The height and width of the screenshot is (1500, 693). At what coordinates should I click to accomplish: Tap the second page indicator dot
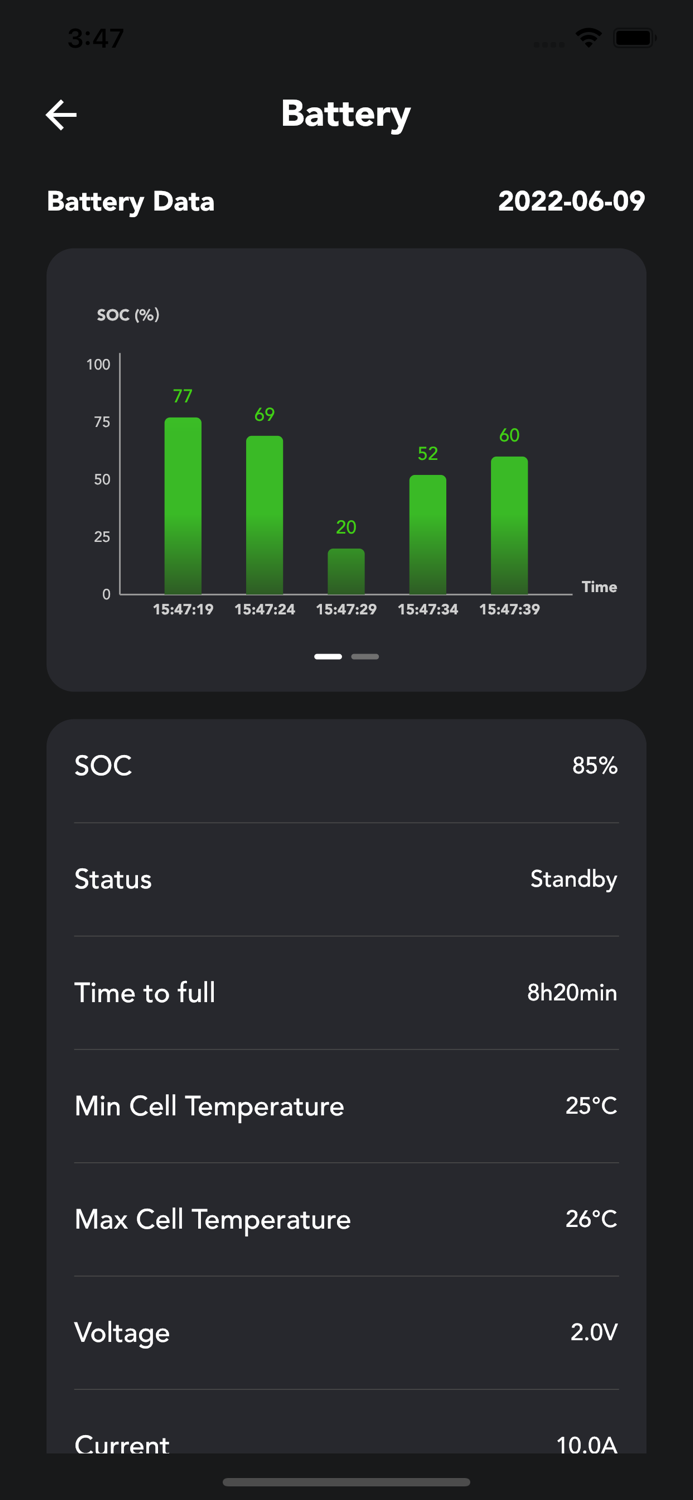(364, 657)
